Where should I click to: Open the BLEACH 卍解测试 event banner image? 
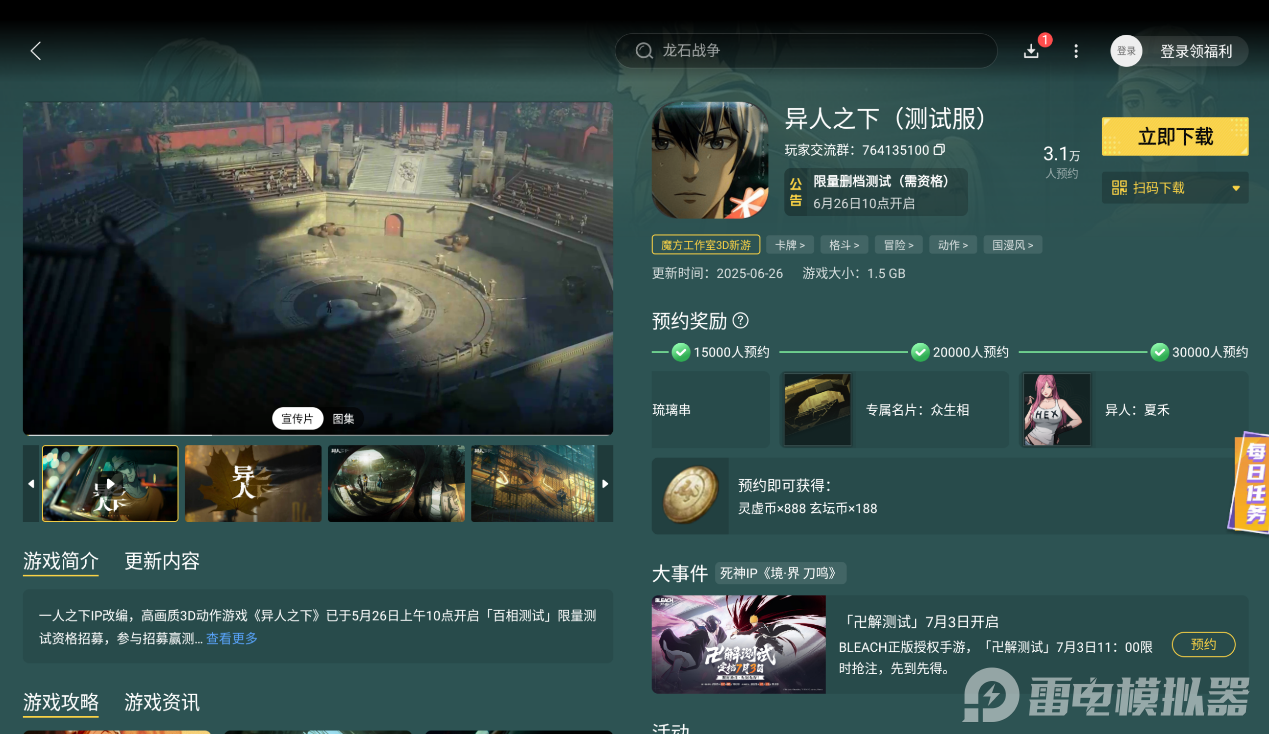(739, 645)
